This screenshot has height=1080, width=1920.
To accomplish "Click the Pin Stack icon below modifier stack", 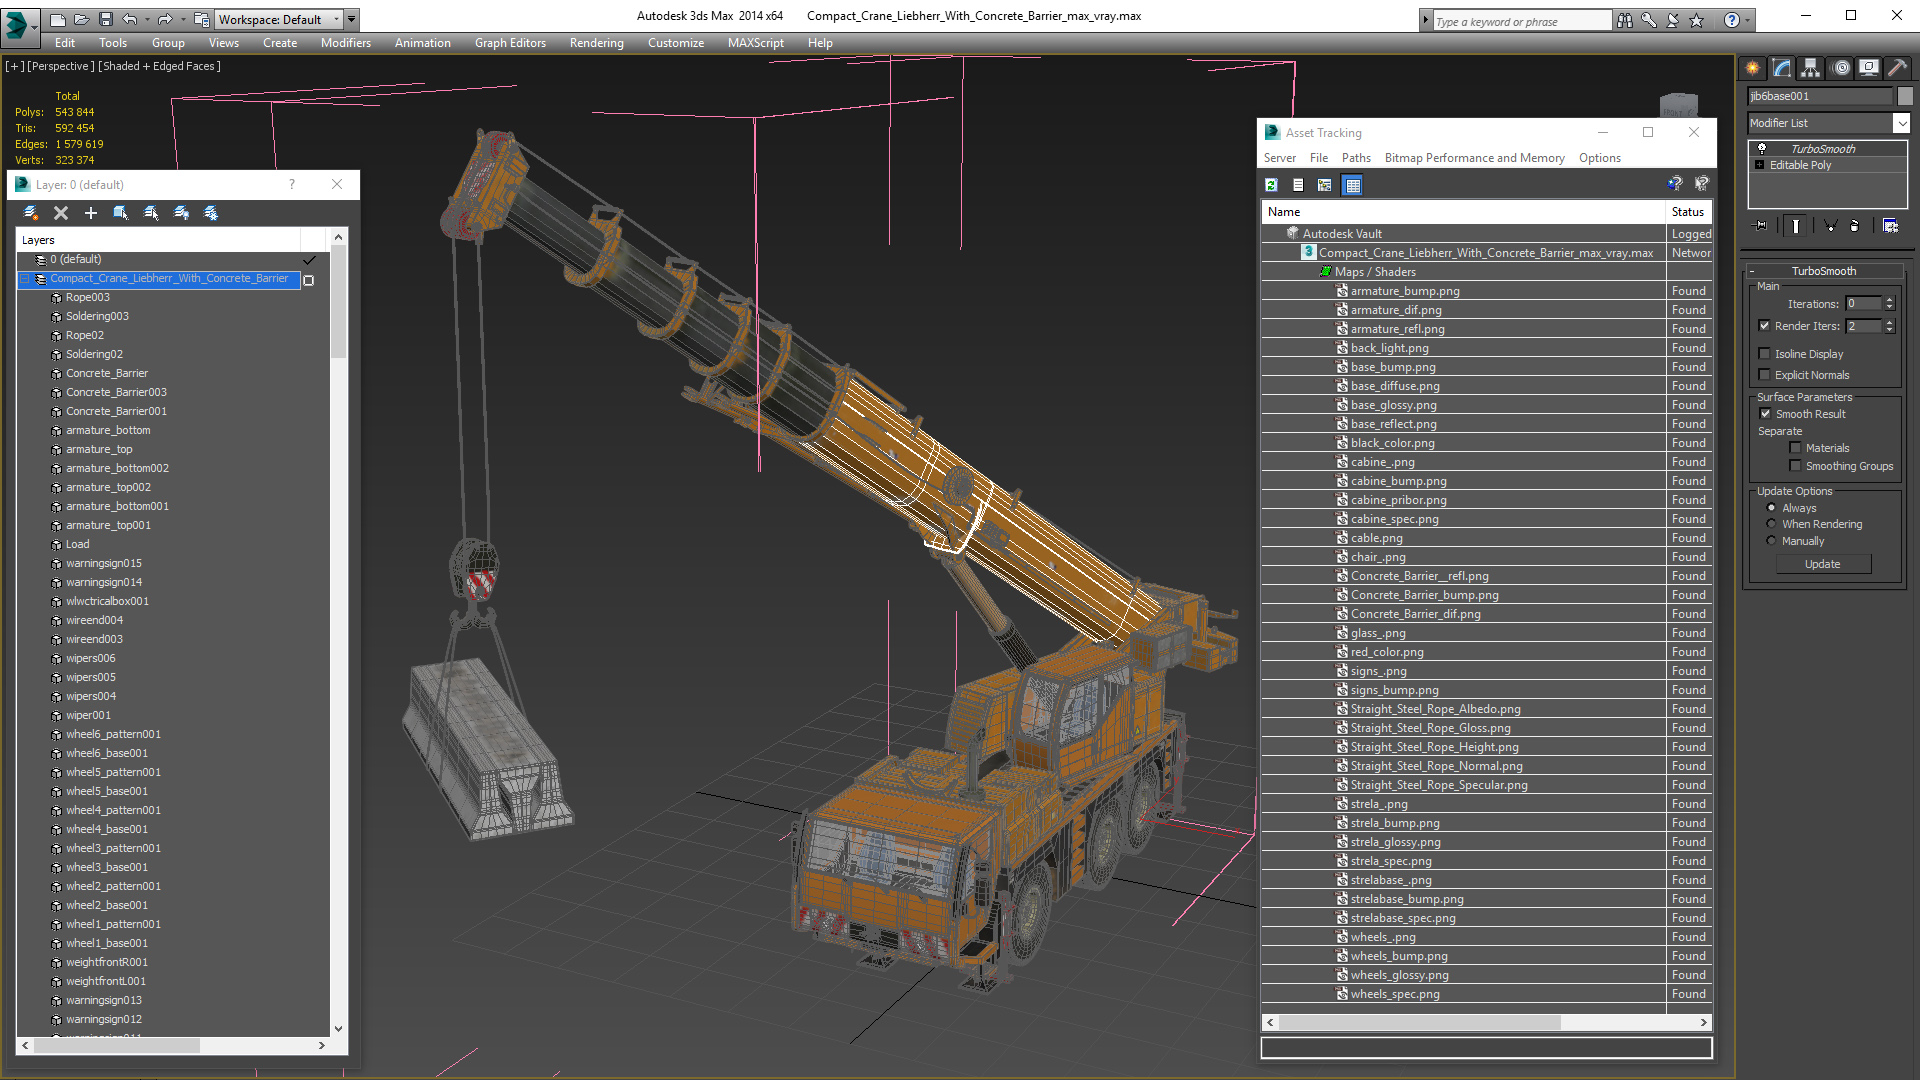I will point(1761,226).
